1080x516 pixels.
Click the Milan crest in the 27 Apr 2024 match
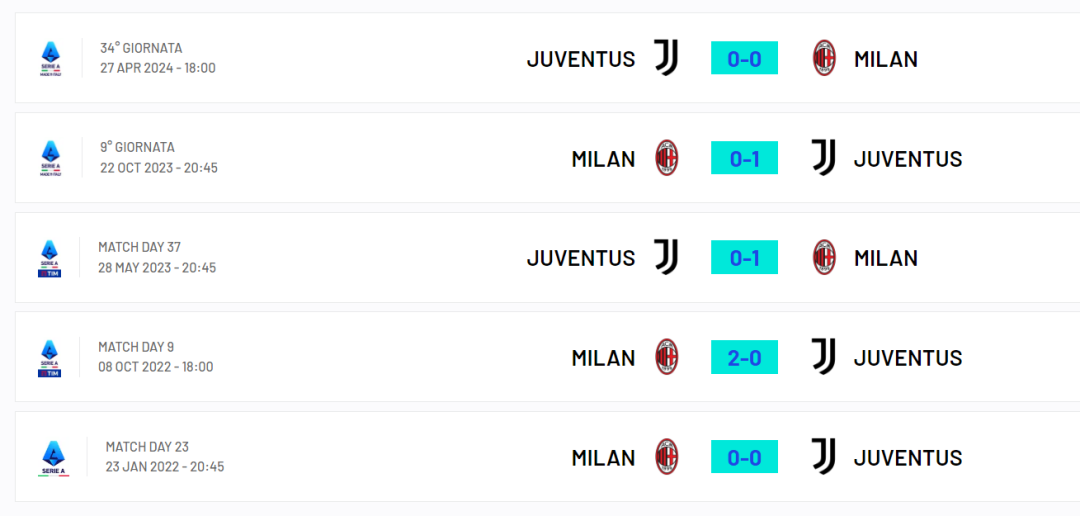824,58
